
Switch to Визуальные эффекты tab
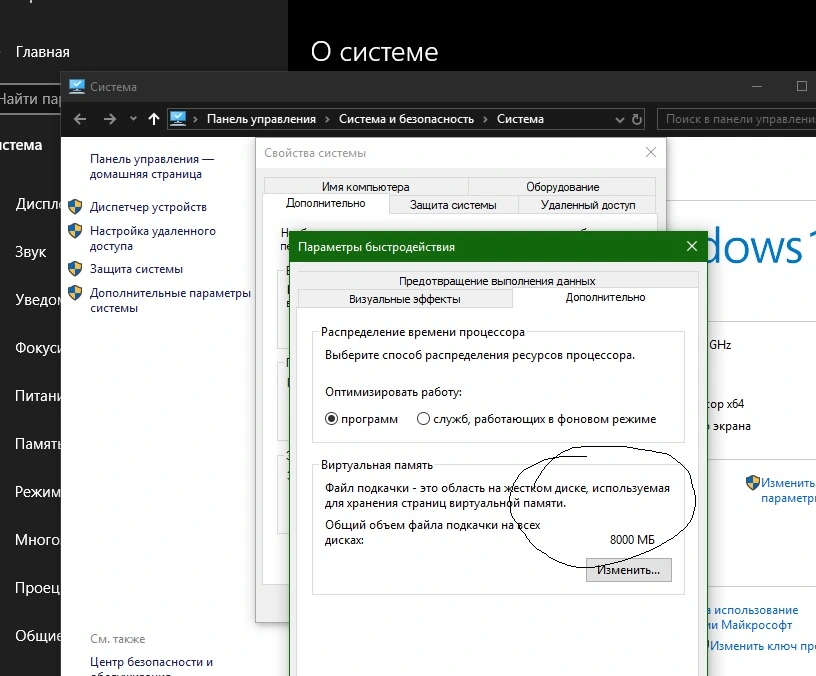coord(405,299)
